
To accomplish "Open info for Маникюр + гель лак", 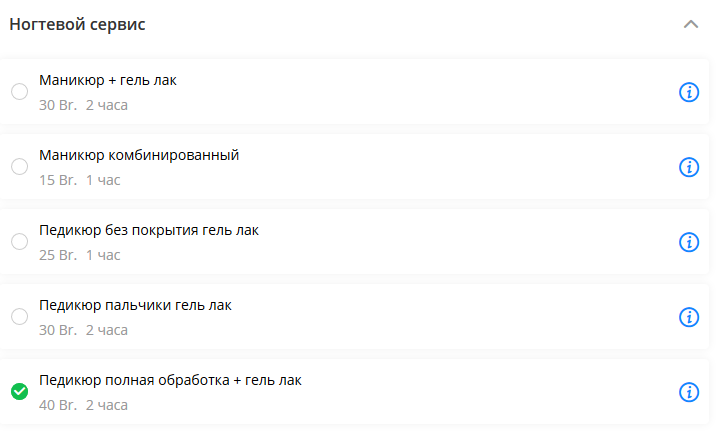I will click(x=688, y=92).
